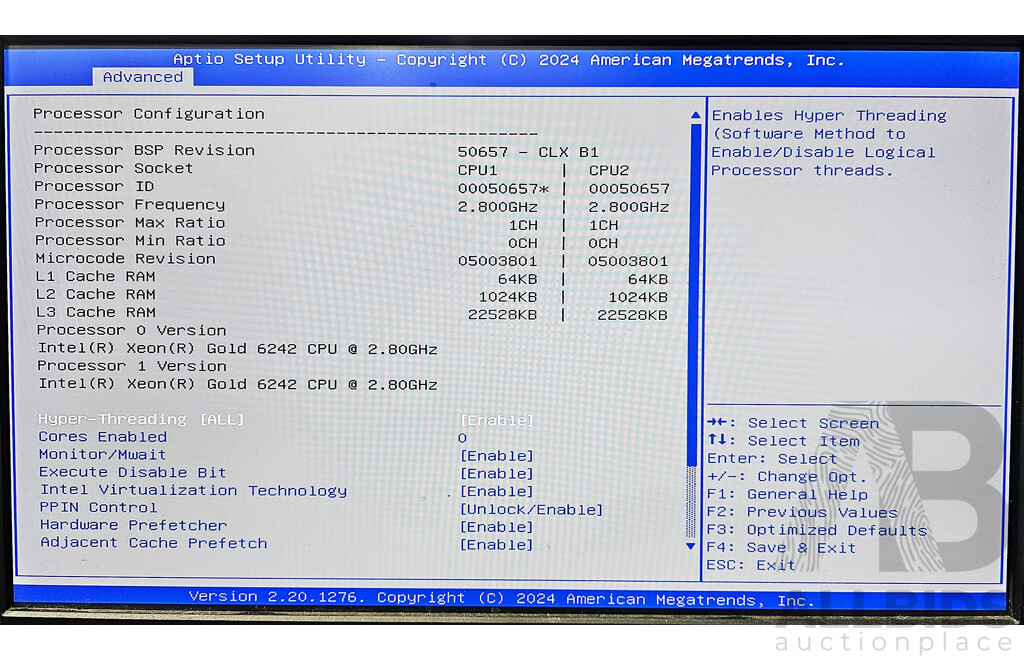The width and height of the screenshot is (1024, 660).
Task: Click ESC: Exit hint
Action: [x=751, y=565]
